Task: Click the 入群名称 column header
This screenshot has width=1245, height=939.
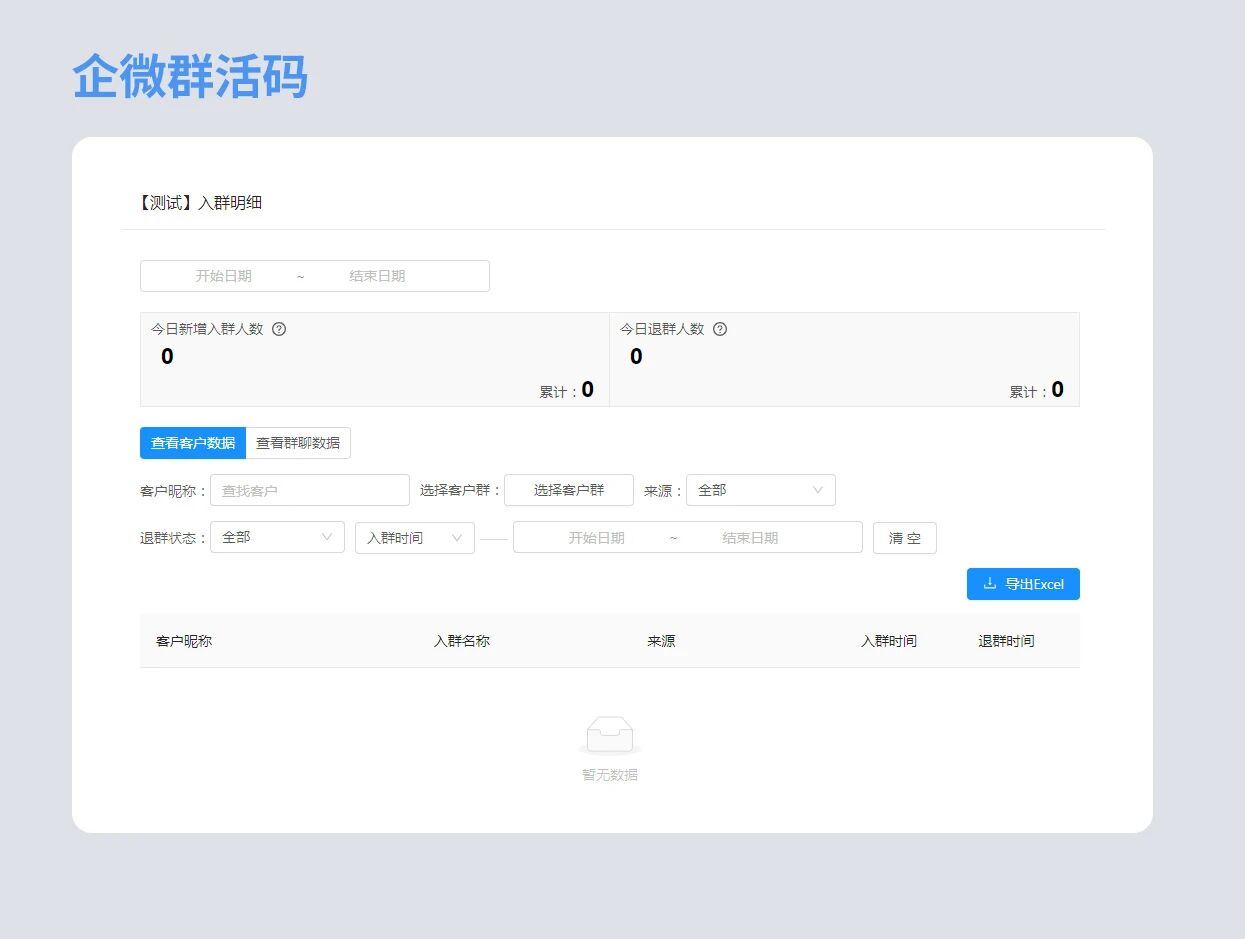Action: click(462, 641)
